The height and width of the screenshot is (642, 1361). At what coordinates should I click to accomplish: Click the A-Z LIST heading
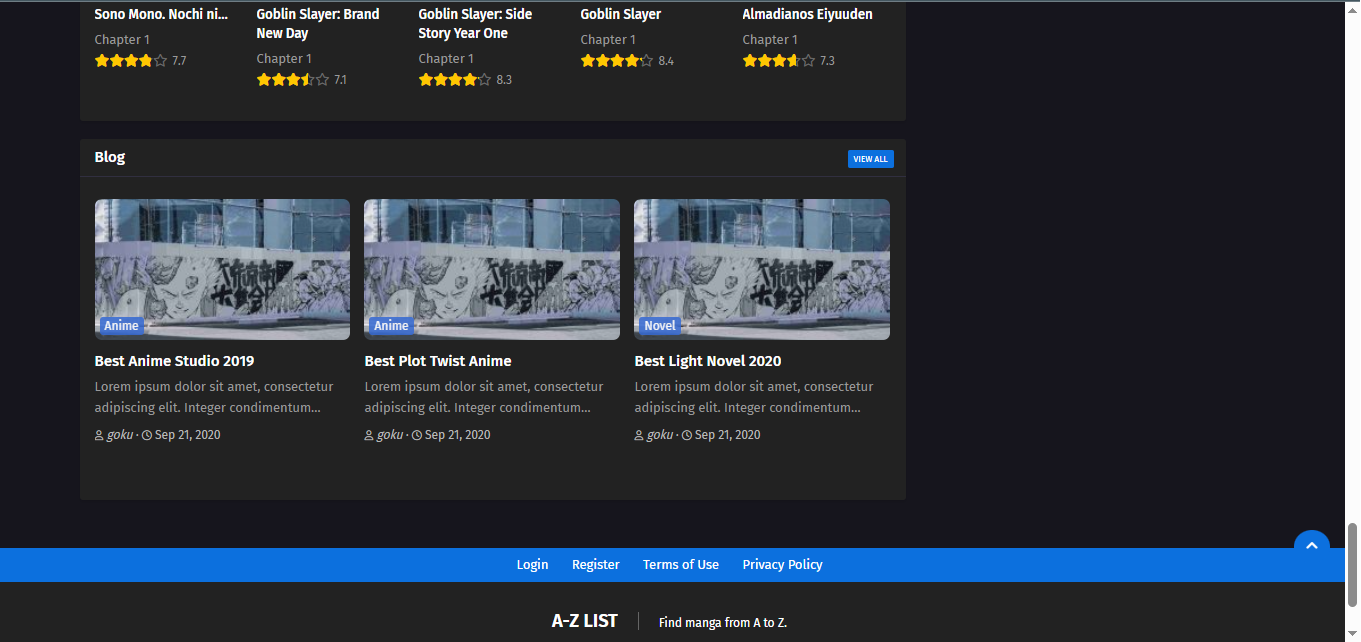click(584, 621)
